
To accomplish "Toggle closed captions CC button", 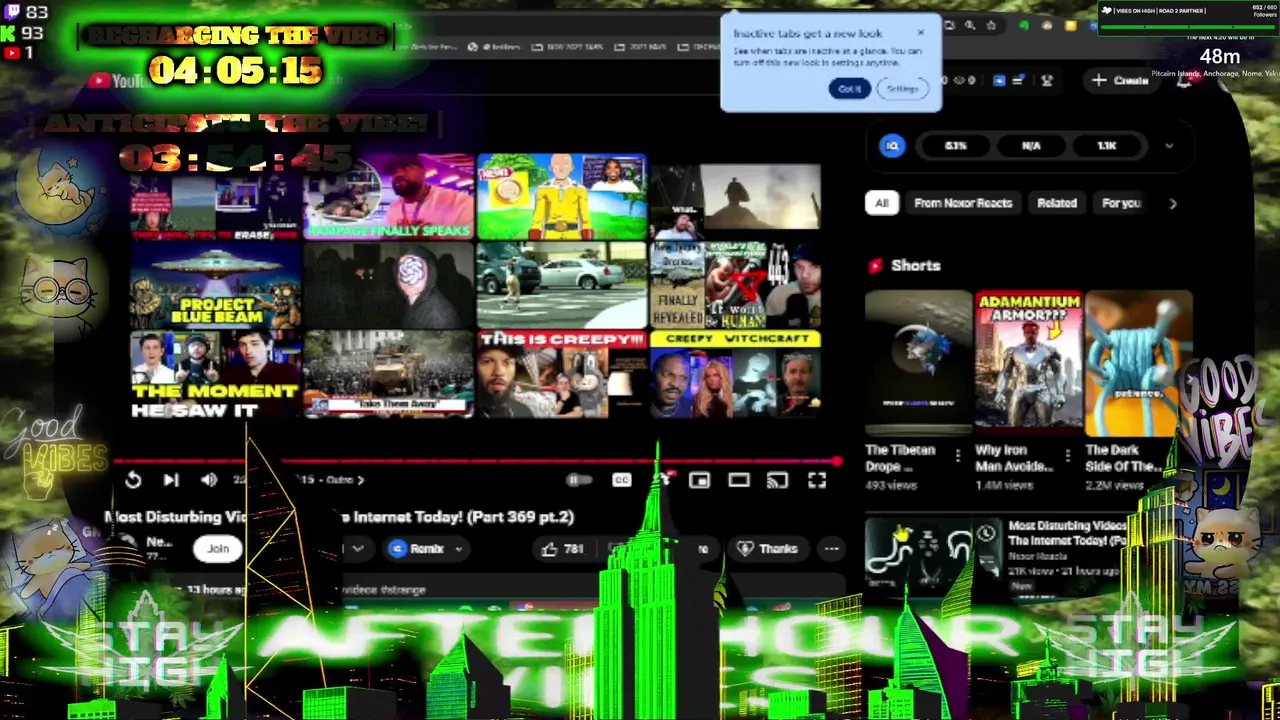I will click(x=621, y=480).
